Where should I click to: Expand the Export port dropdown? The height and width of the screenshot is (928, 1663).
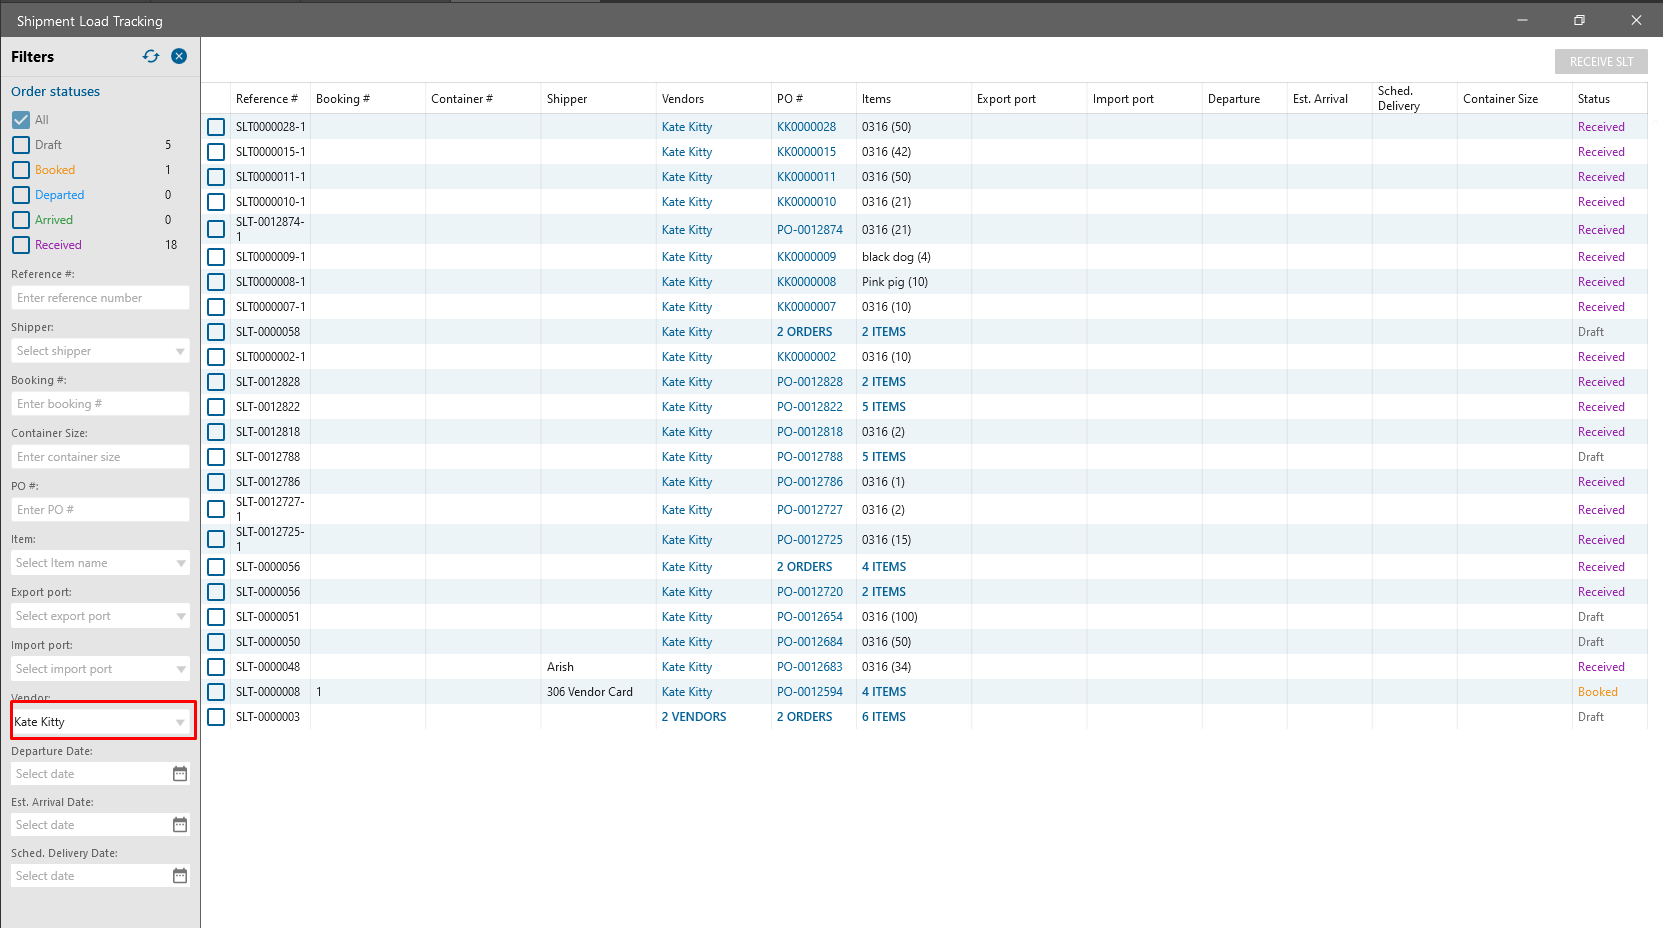click(100, 616)
